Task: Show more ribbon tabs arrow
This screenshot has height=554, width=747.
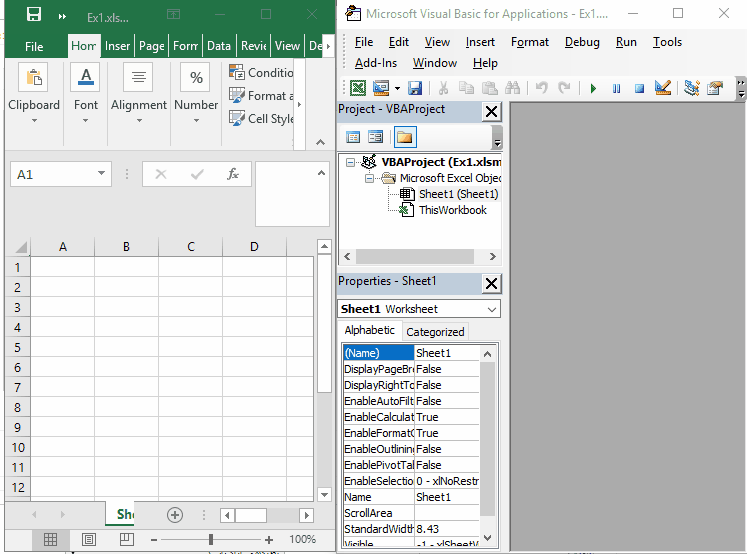Action: click(328, 46)
